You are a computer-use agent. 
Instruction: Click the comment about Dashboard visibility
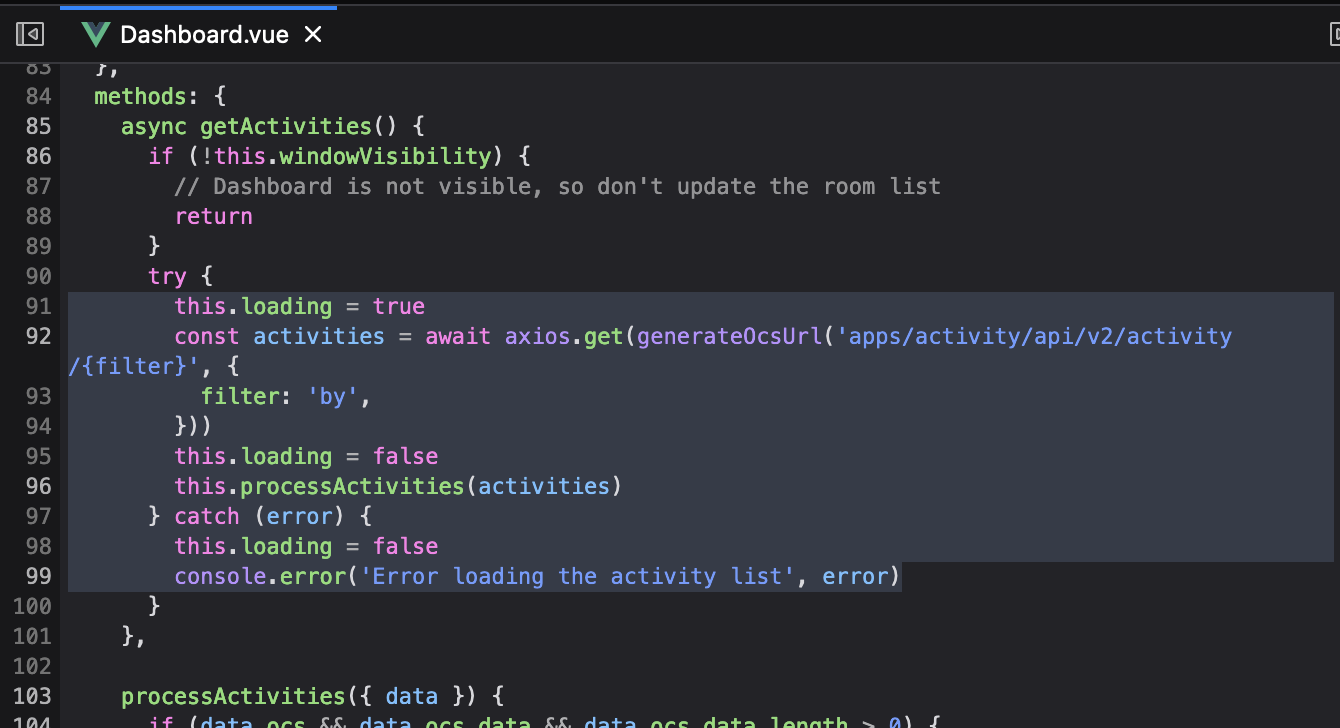[x=555, y=186]
